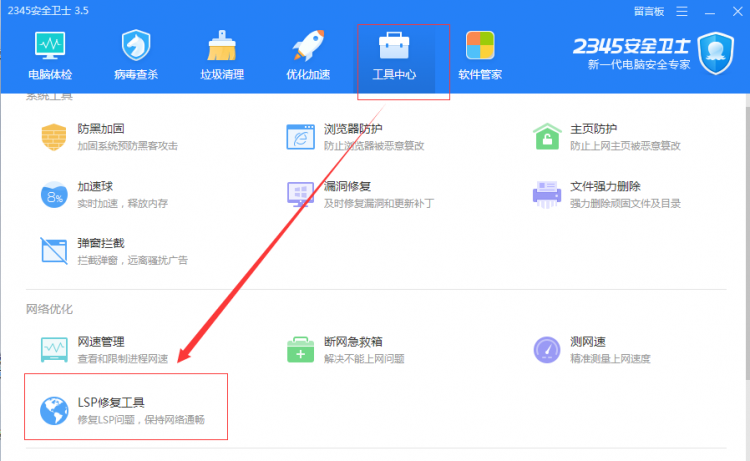Click the 文件强力删除 shredder icon
This screenshot has width=750, height=461.
pyautogui.click(x=547, y=194)
